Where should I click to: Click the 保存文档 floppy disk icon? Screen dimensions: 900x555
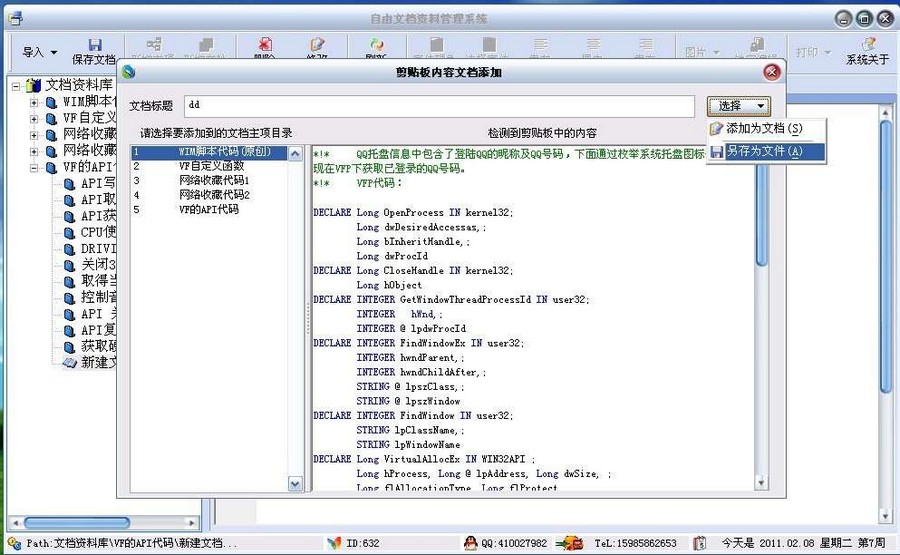[x=95, y=45]
